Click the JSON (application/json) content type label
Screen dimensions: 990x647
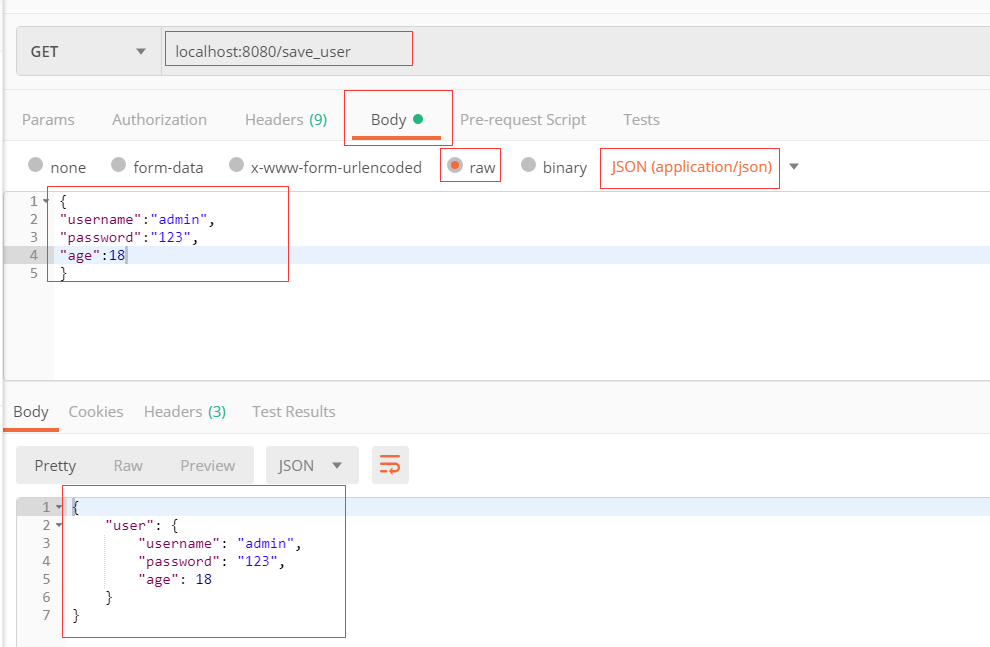[x=691, y=167]
